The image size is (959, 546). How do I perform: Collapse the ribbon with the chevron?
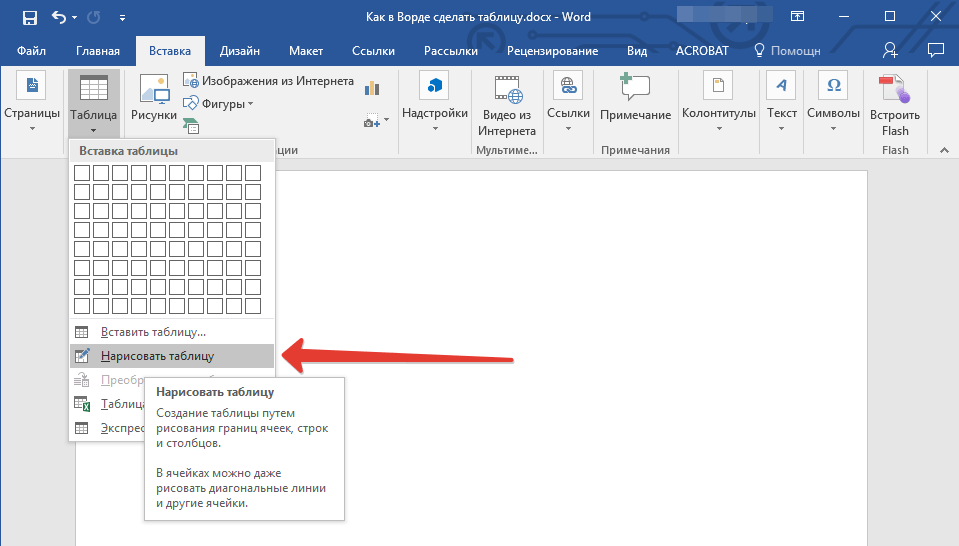942,149
